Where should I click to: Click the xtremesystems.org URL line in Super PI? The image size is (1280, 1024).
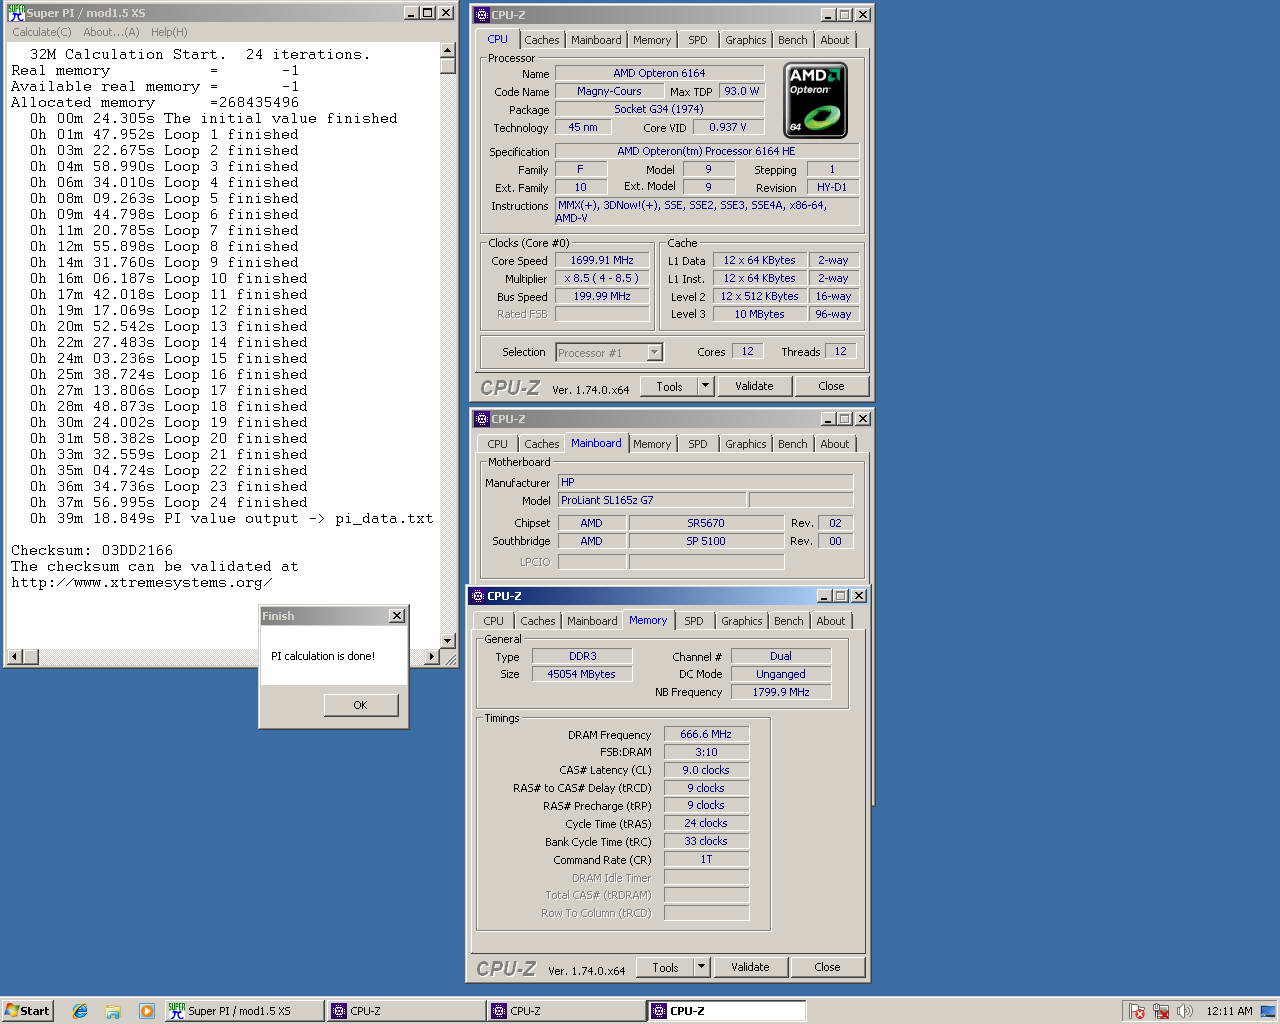point(141,583)
